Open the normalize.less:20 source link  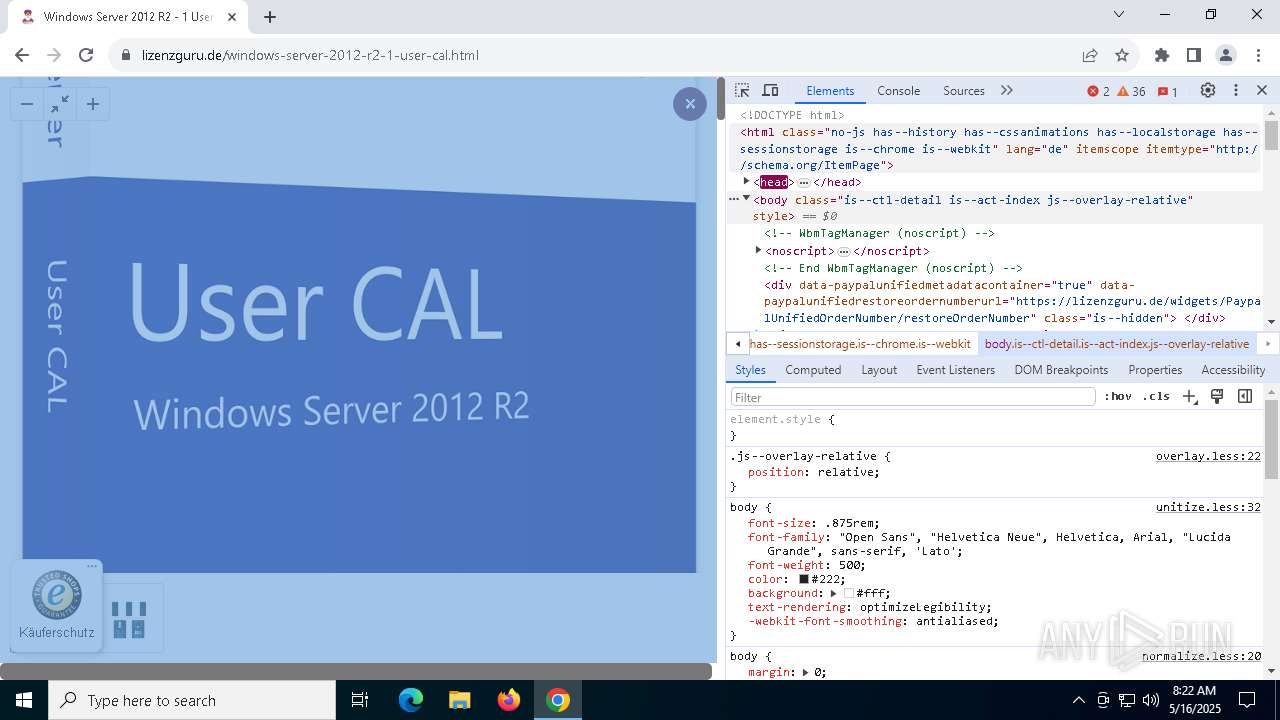pyautogui.click(x=1201, y=656)
